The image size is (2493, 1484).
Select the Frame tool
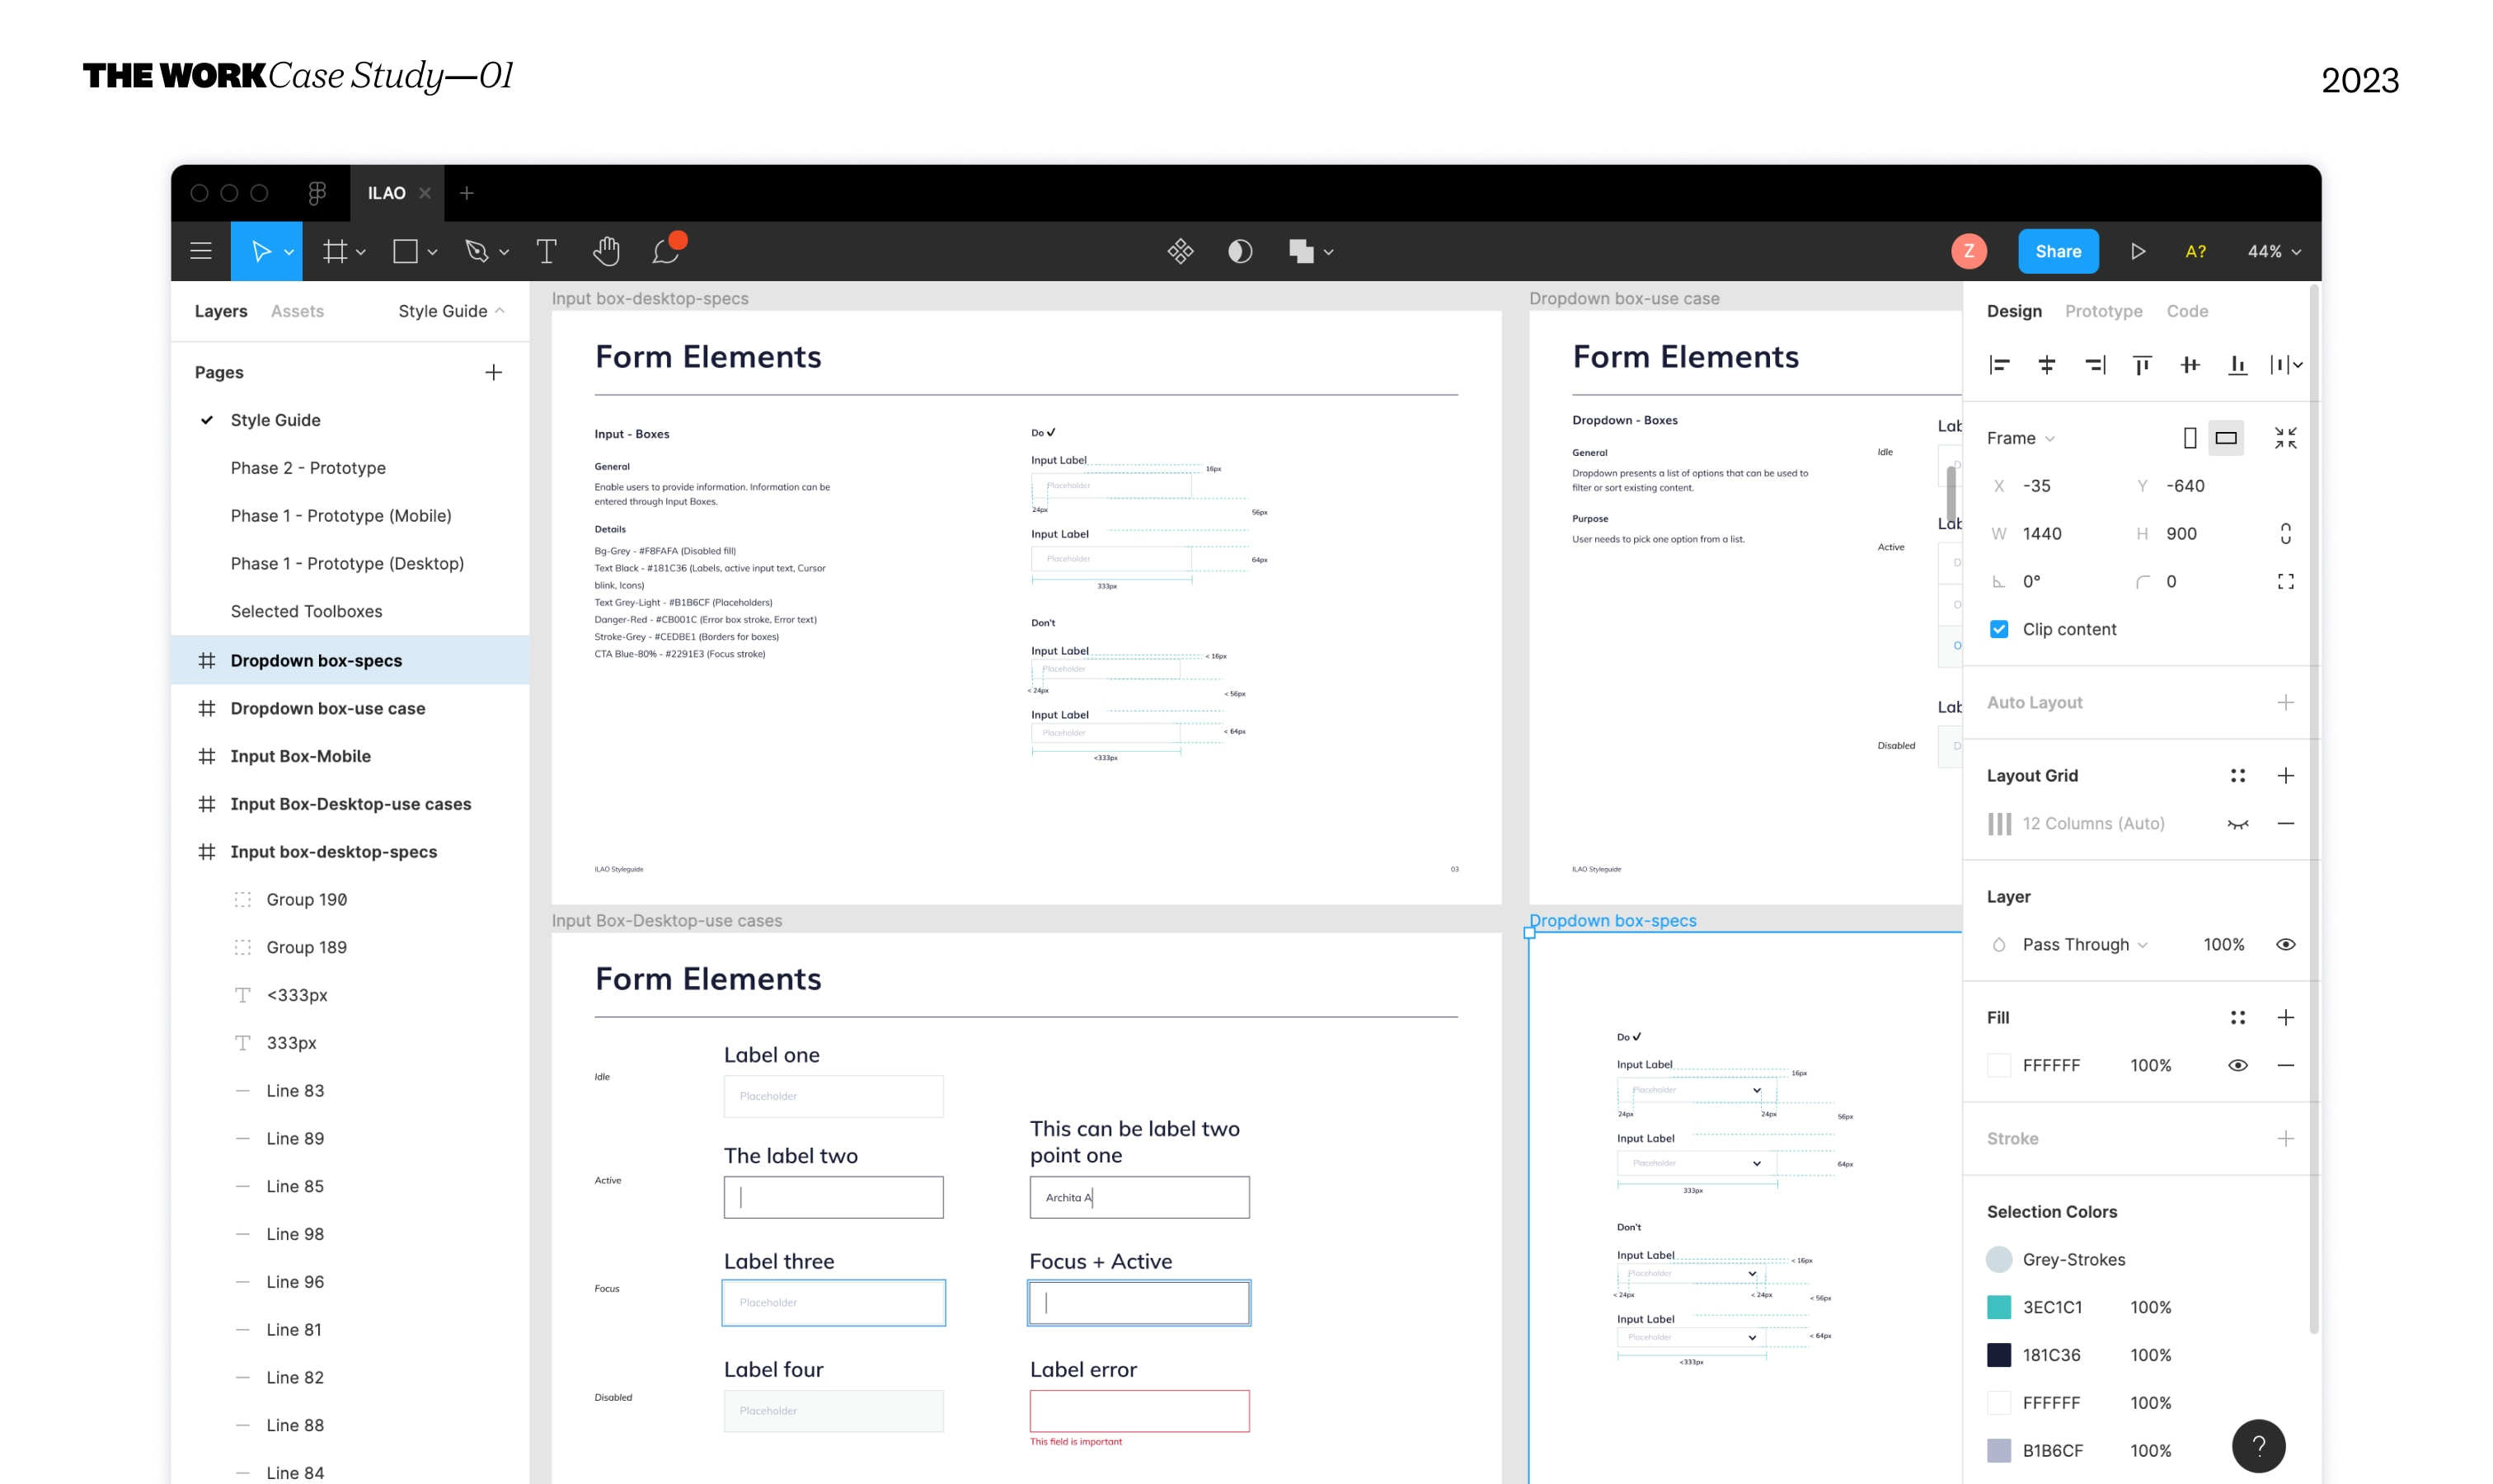tap(335, 251)
